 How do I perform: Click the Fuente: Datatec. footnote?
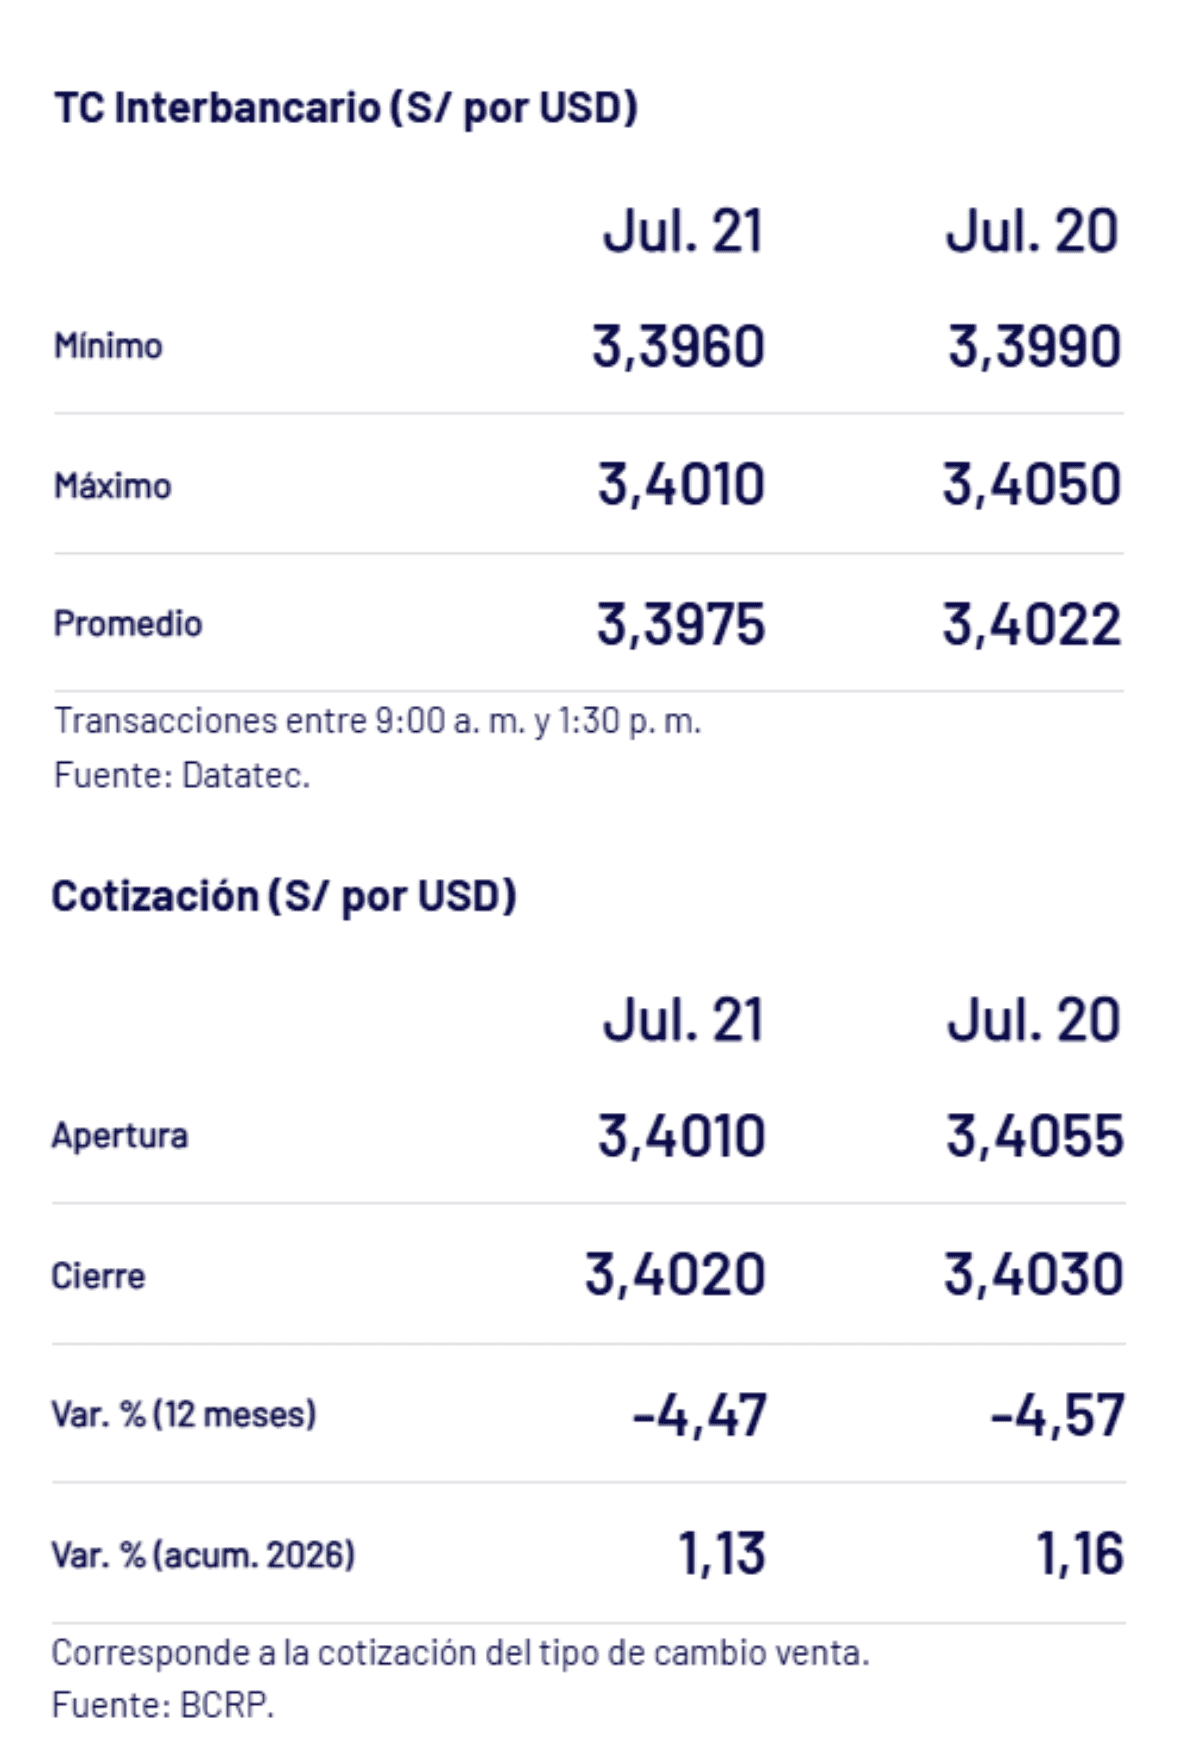tap(182, 775)
